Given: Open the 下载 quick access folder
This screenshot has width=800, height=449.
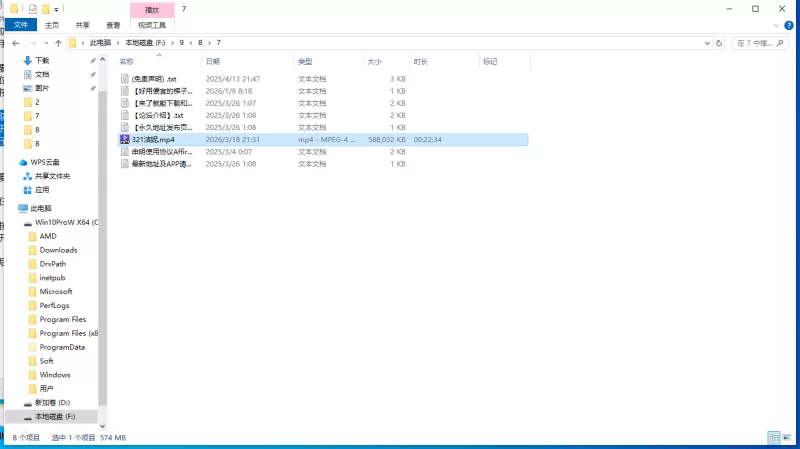Looking at the screenshot, I should point(42,60).
